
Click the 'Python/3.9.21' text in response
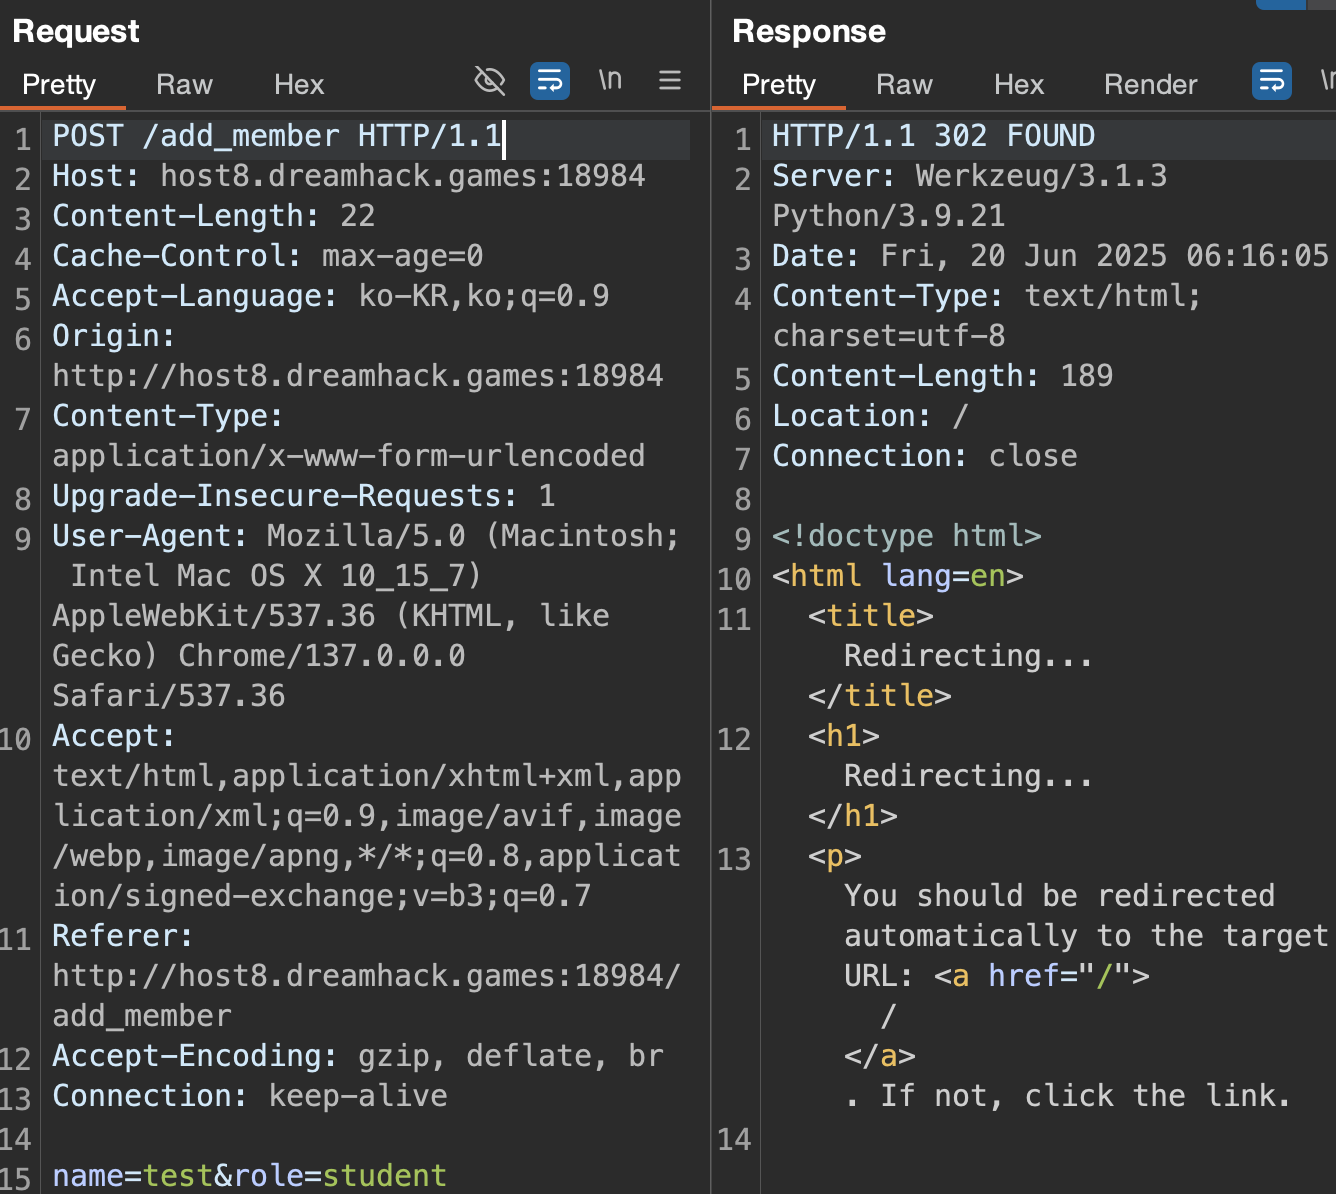point(889,216)
